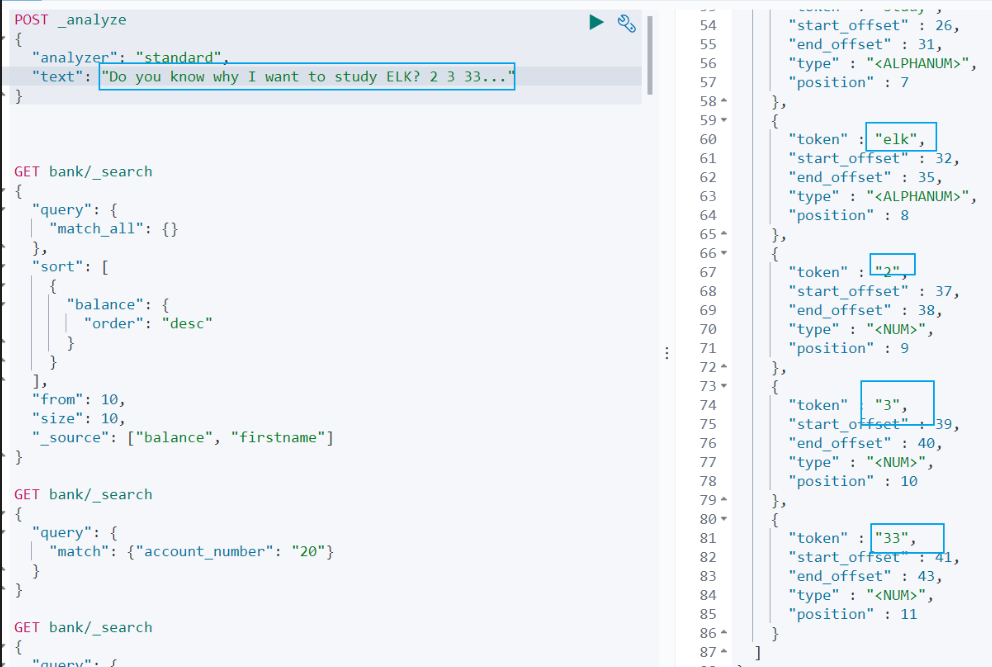
Task: Collapse the JSON block at line 59
Action: click(x=724, y=120)
